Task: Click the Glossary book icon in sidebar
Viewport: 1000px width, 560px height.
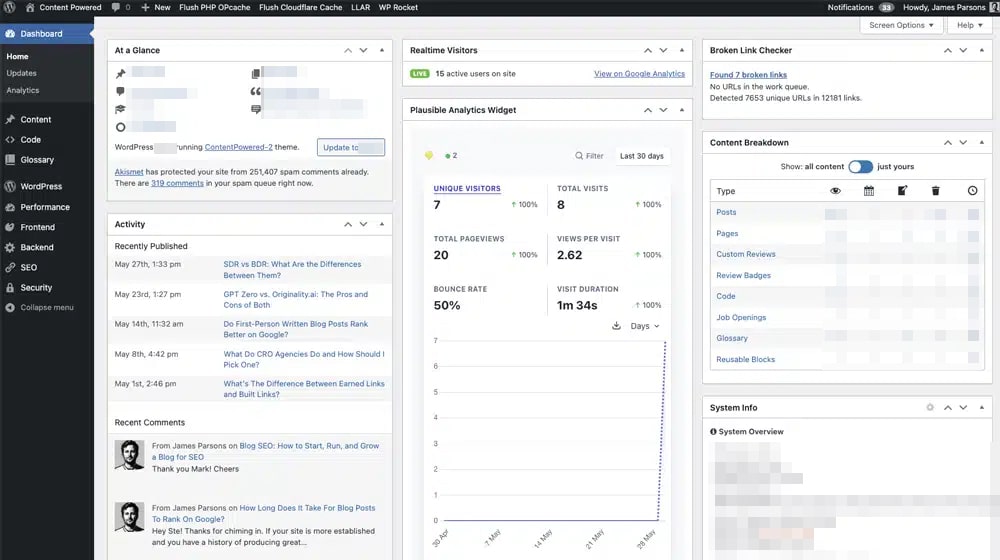Action: click(x=10, y=160)
